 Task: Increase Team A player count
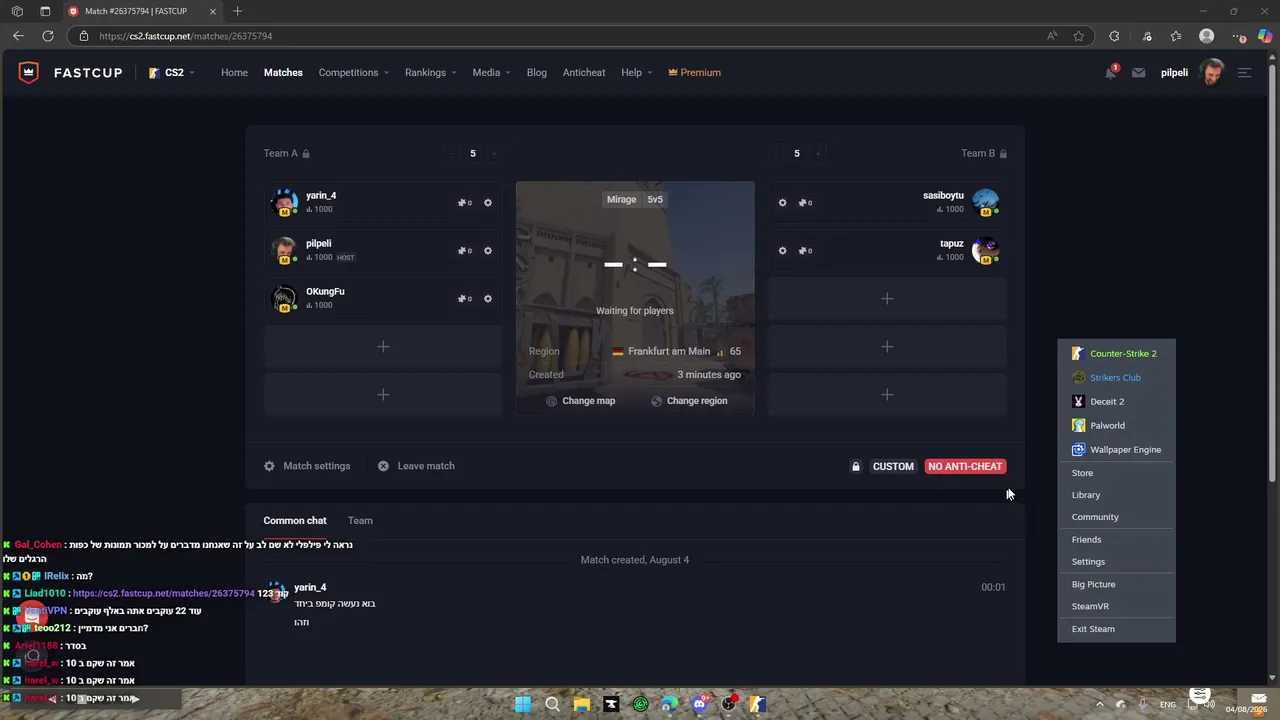[x=494, y=154]
